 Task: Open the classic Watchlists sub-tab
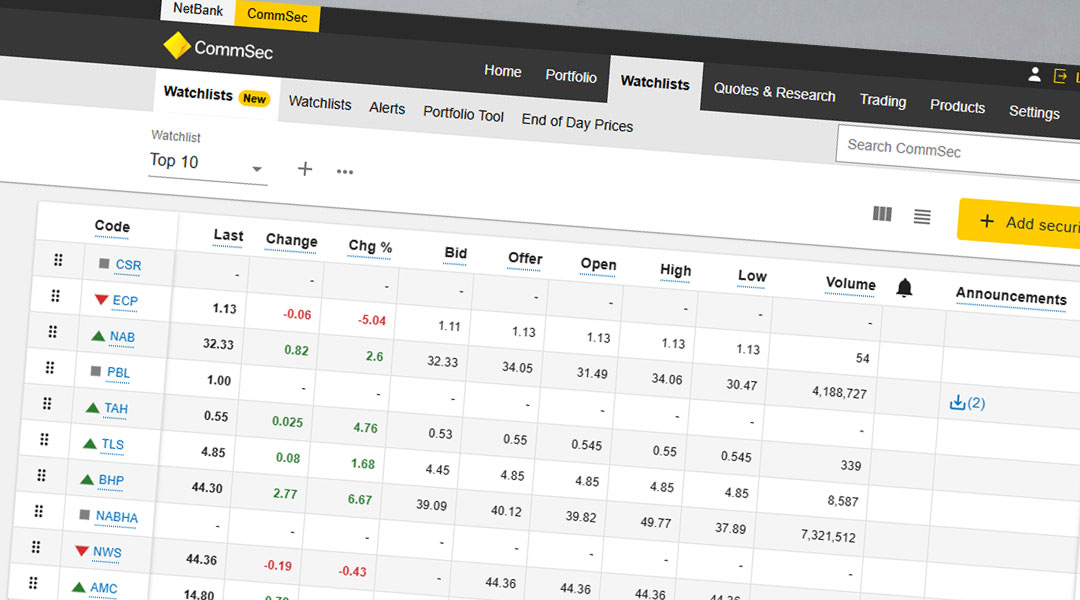(320, 103)
